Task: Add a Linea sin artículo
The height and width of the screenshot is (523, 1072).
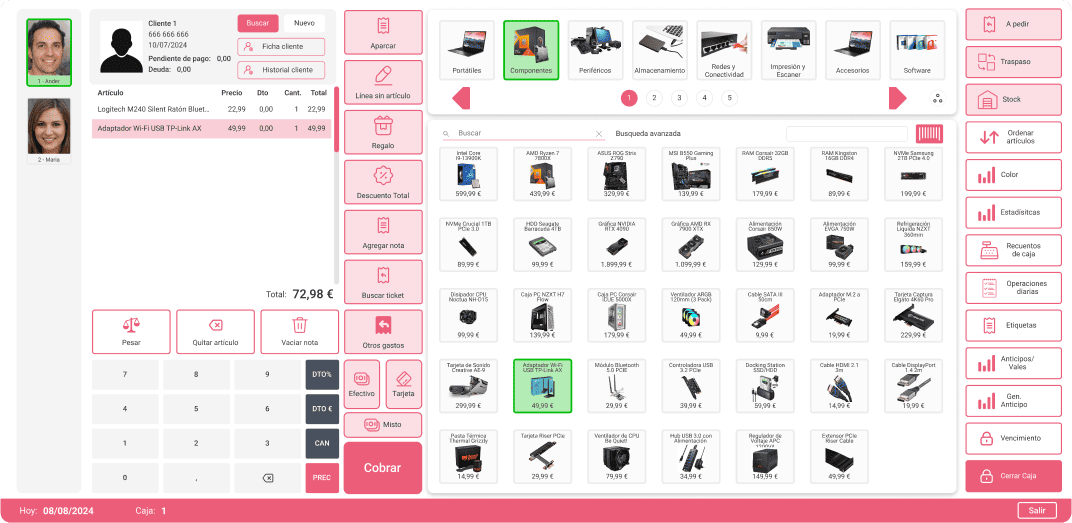Action: coord(383,82)
